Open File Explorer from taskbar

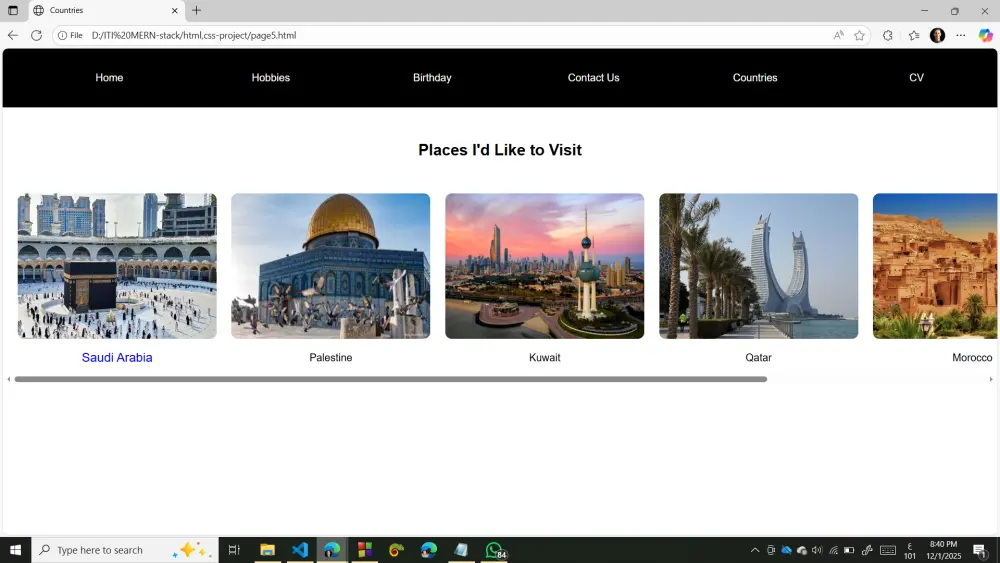[x=267, y=550]
